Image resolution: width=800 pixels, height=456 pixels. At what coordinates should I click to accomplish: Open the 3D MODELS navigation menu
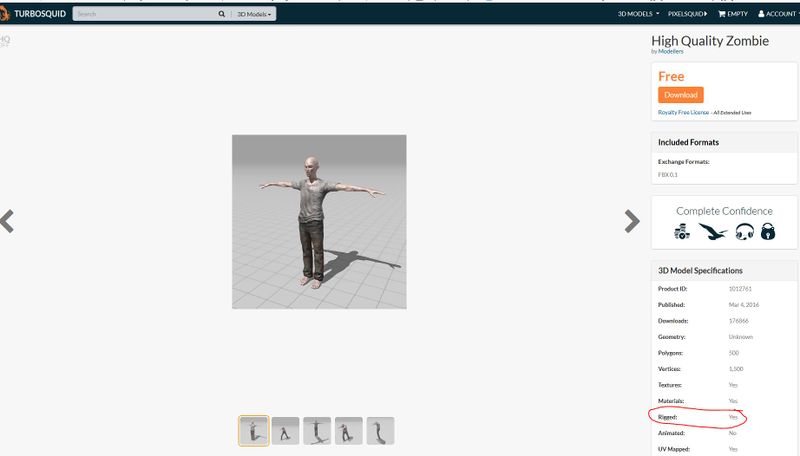638,14
